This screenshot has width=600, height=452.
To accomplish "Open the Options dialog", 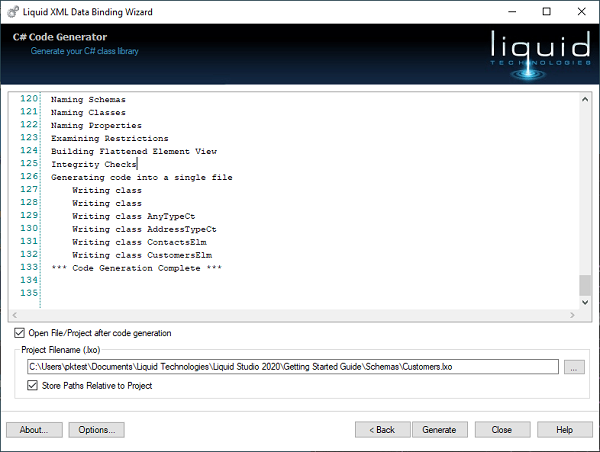I will [x=96, y=429].
